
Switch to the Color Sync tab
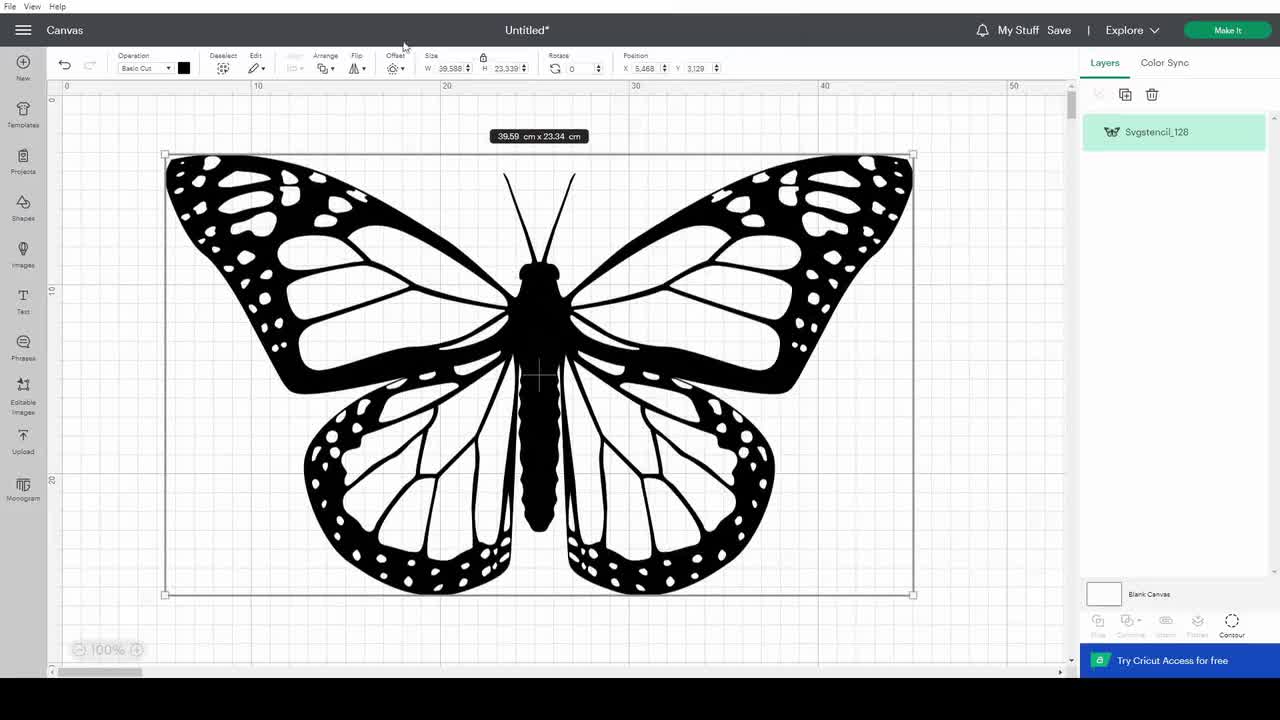(1164, 62)
